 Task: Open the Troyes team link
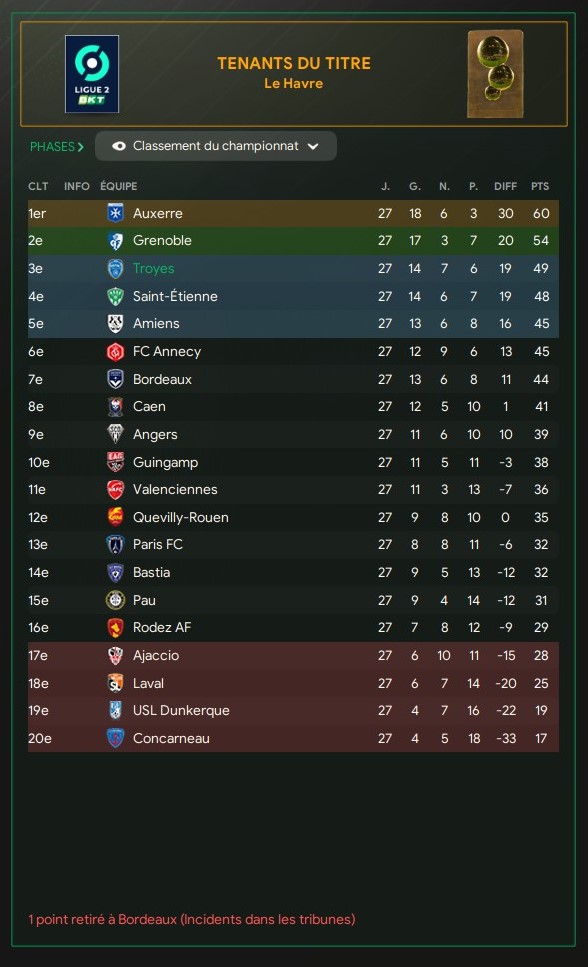pos(154,268)
